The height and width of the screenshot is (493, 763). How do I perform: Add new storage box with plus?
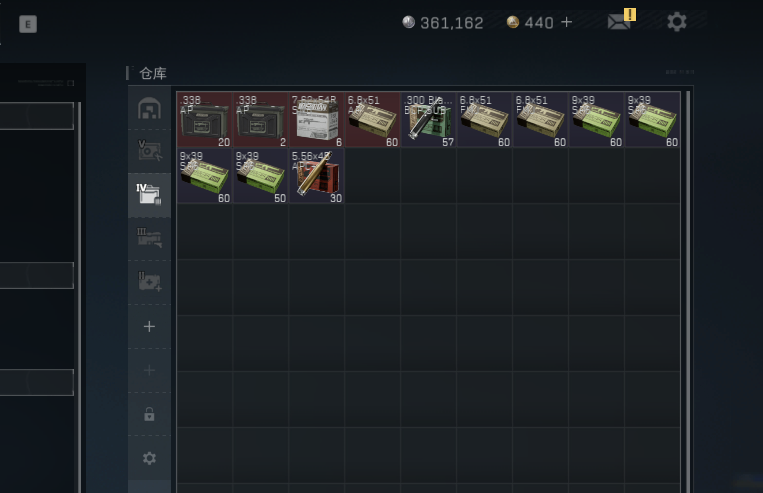pyautogui.click(x=149, y=326)
